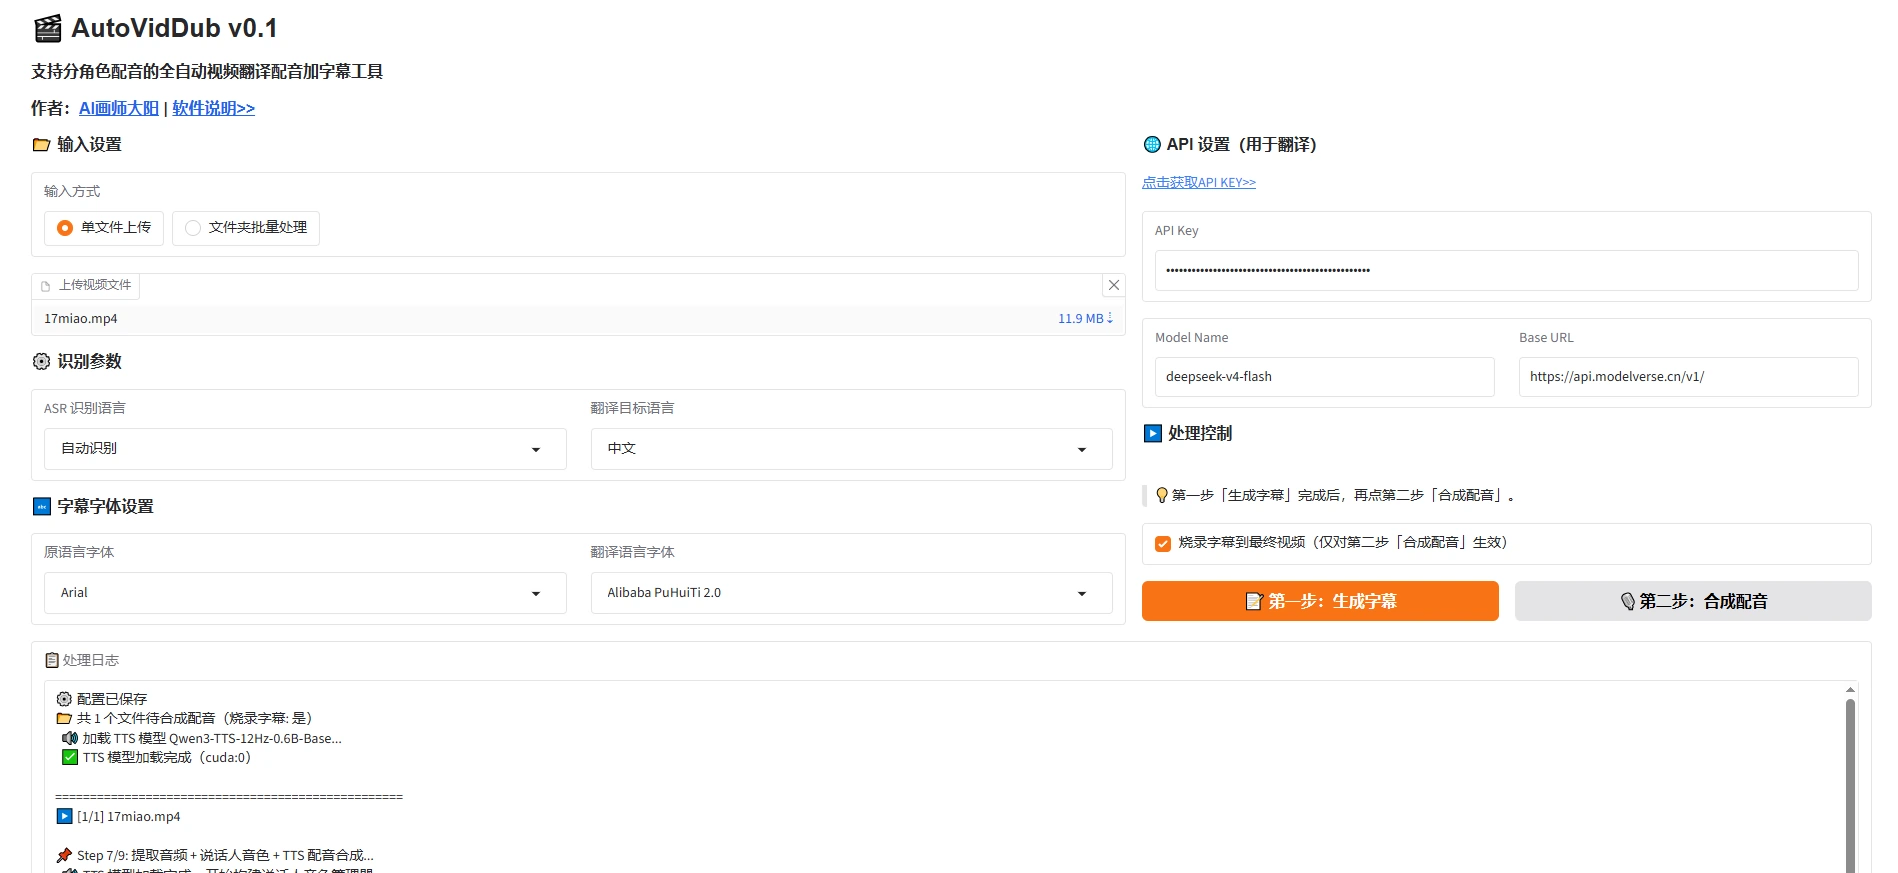The image size is (1898, 873).
Task: Open the 原语言字体 dropdown showing Arial
Action: [305, 593]
